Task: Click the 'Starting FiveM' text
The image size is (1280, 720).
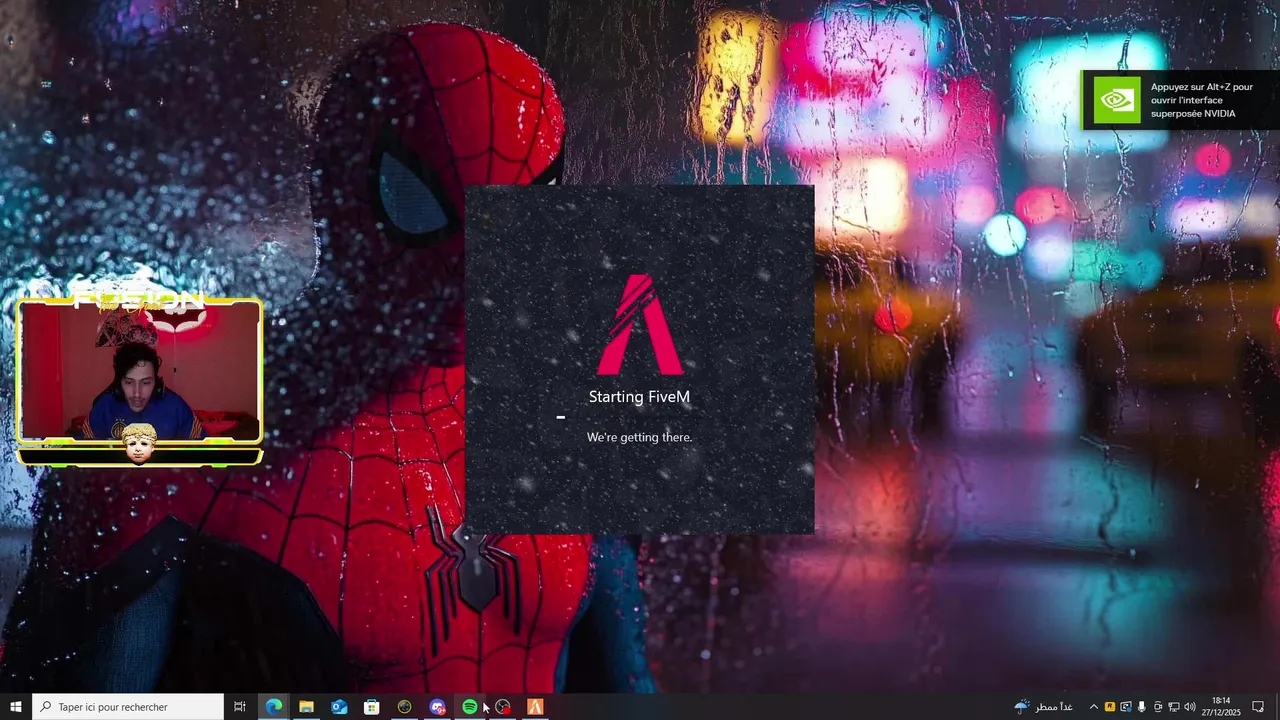Action: (639, 397)
